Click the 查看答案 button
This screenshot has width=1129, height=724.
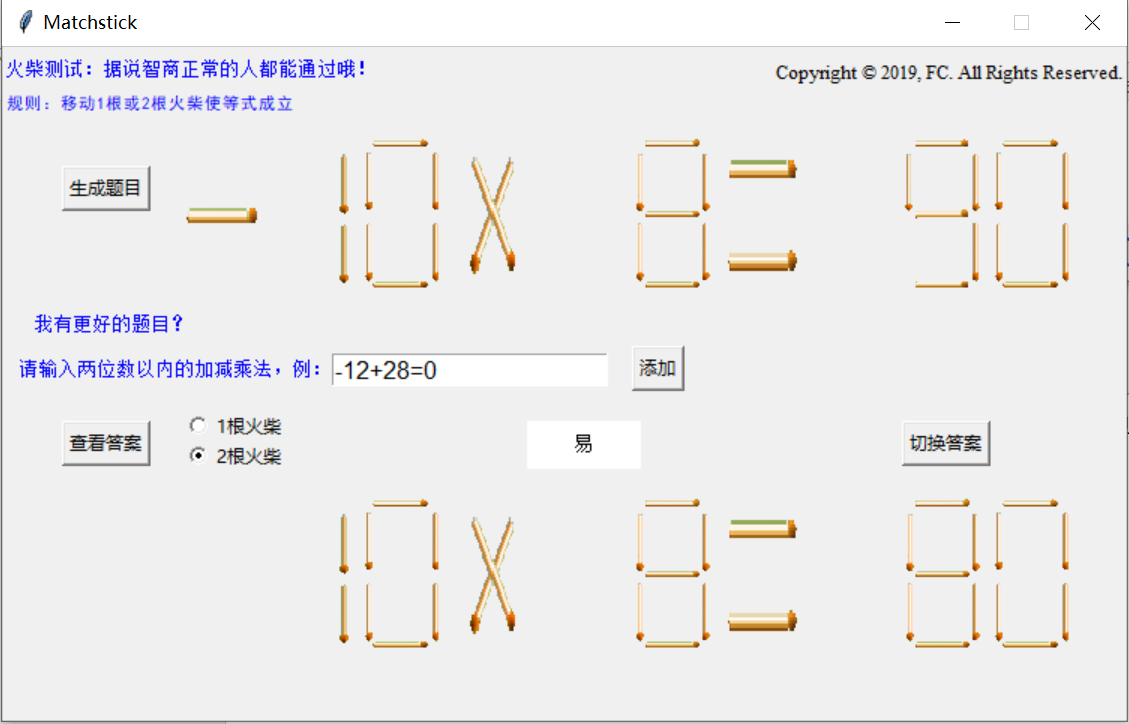(106, 443)
